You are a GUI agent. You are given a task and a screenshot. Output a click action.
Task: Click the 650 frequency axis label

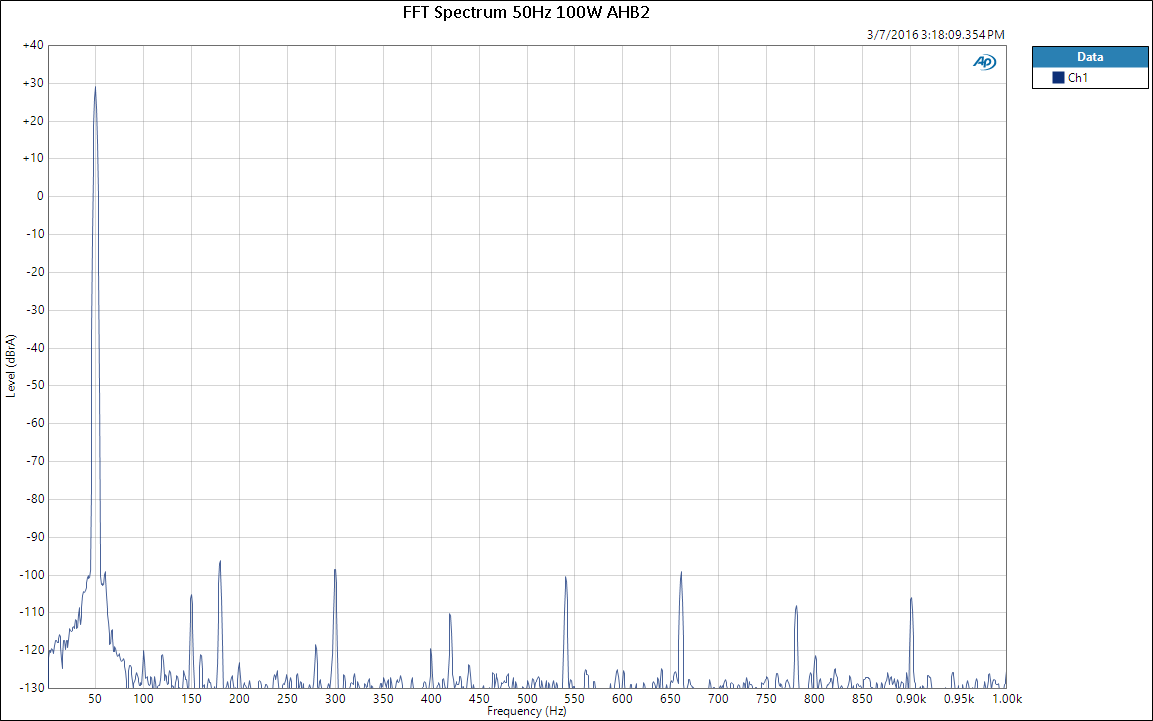(x=670, y=699)
